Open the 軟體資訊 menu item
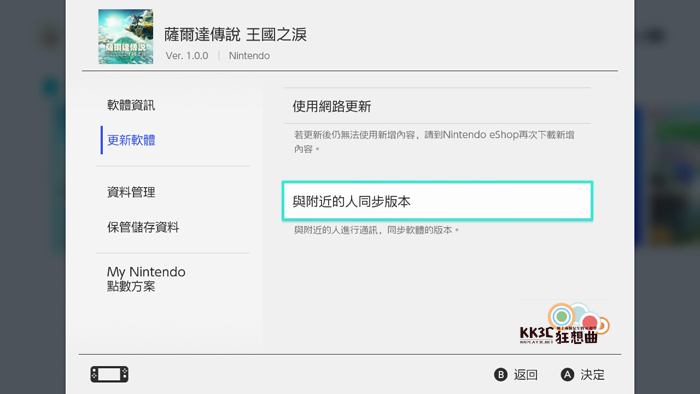This screenshot has height=394, width=700. coord(131,105)
